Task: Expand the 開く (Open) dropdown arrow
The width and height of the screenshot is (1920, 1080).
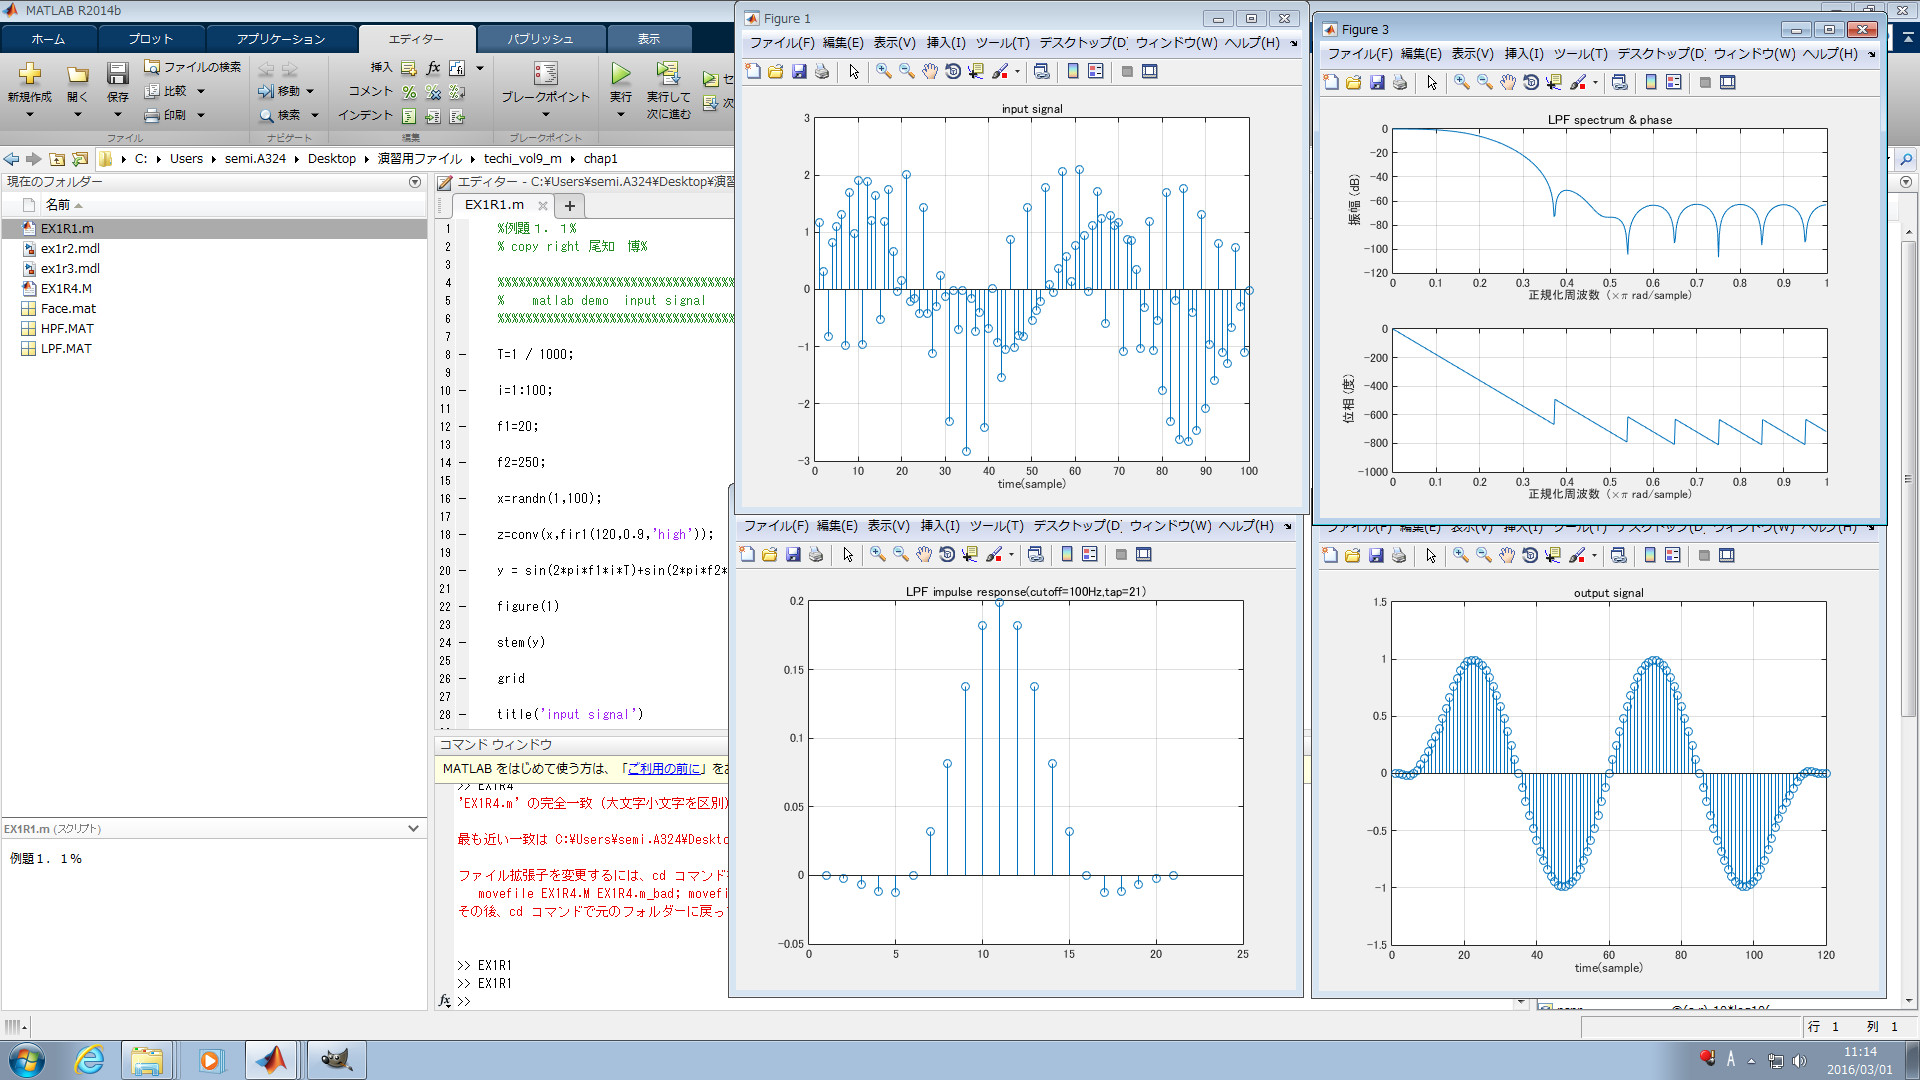Action: click(77, 114)
